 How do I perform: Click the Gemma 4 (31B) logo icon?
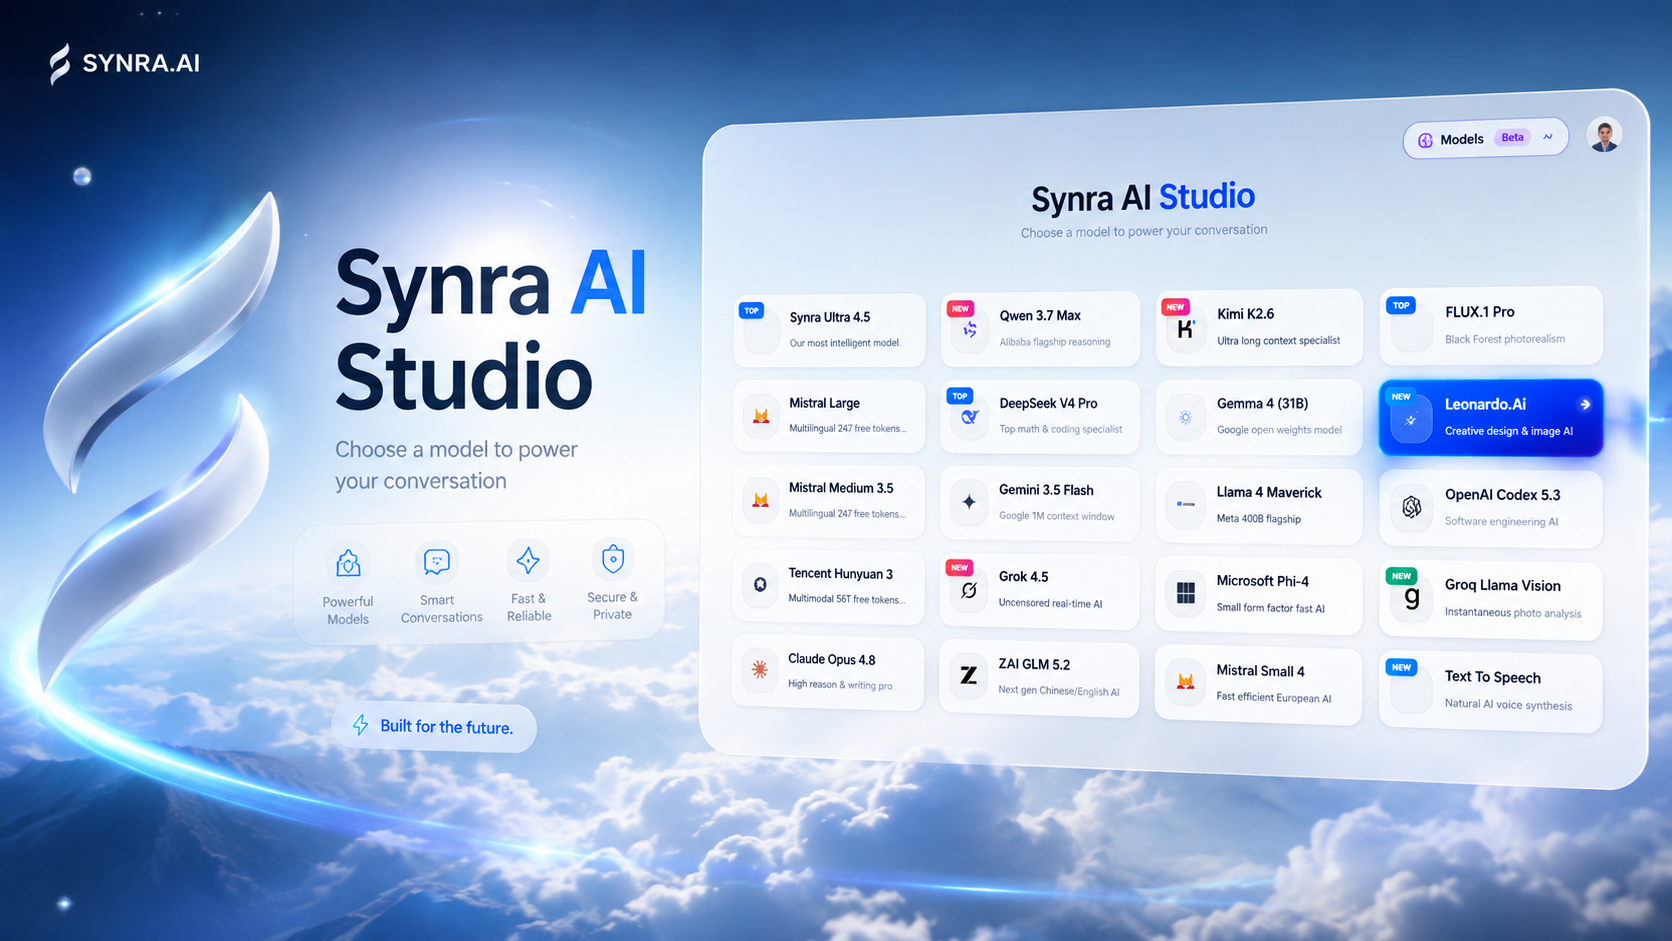point(1185,418)
